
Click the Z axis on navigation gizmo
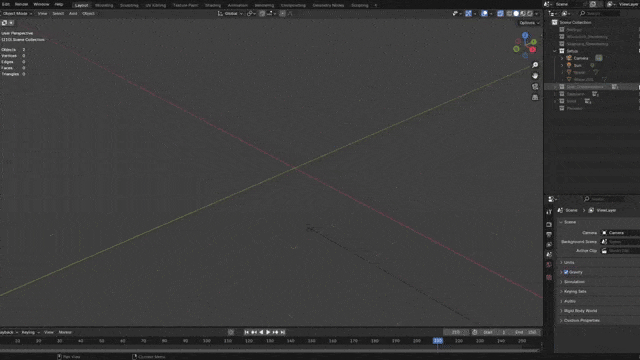pos(525,36)
